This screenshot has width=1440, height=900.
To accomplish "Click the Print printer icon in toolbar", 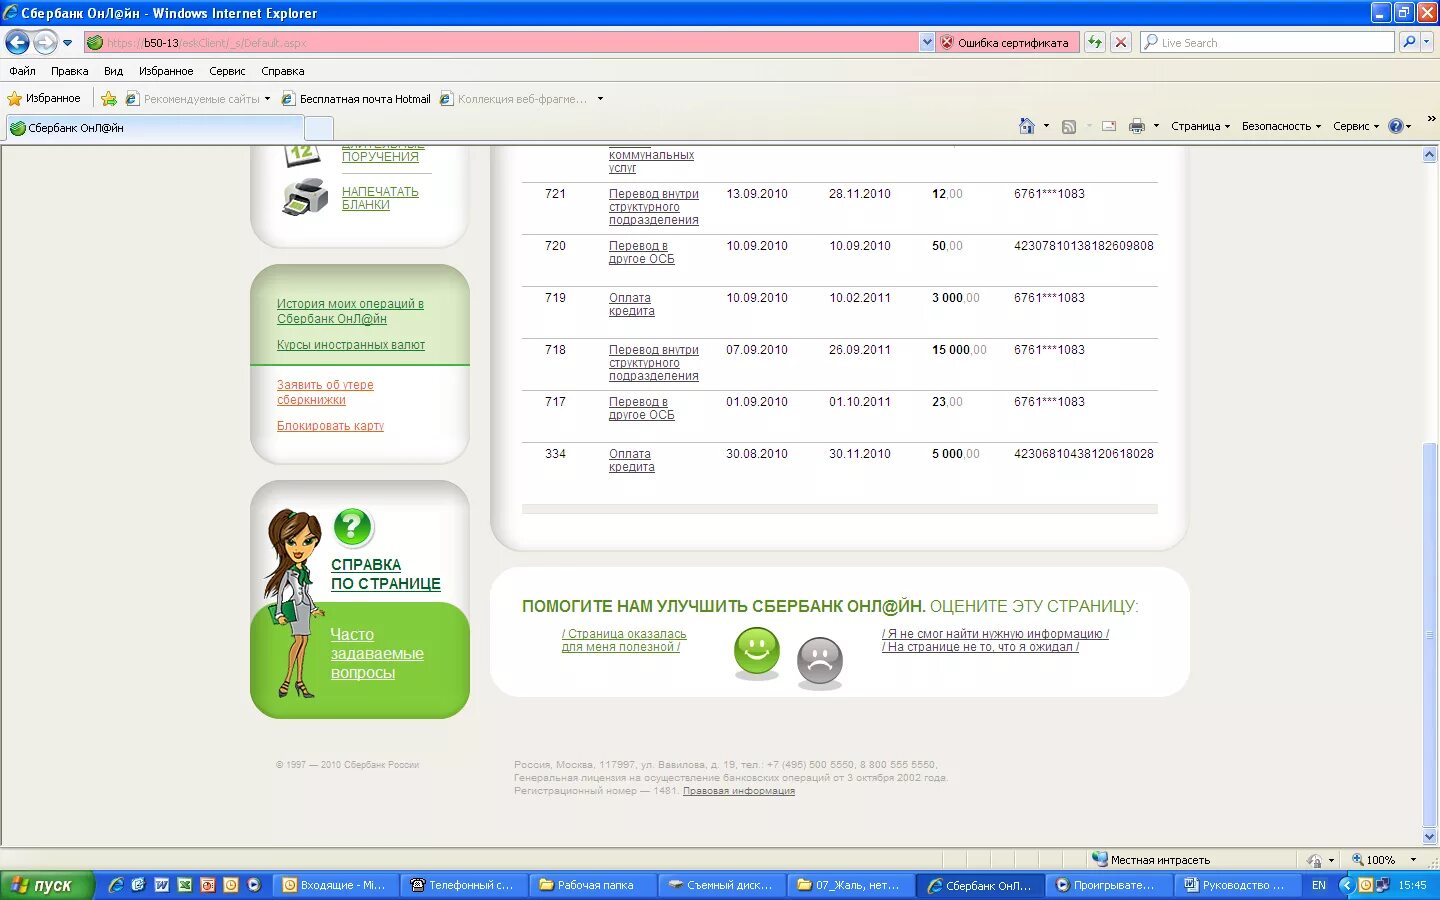I will 1136,126.
